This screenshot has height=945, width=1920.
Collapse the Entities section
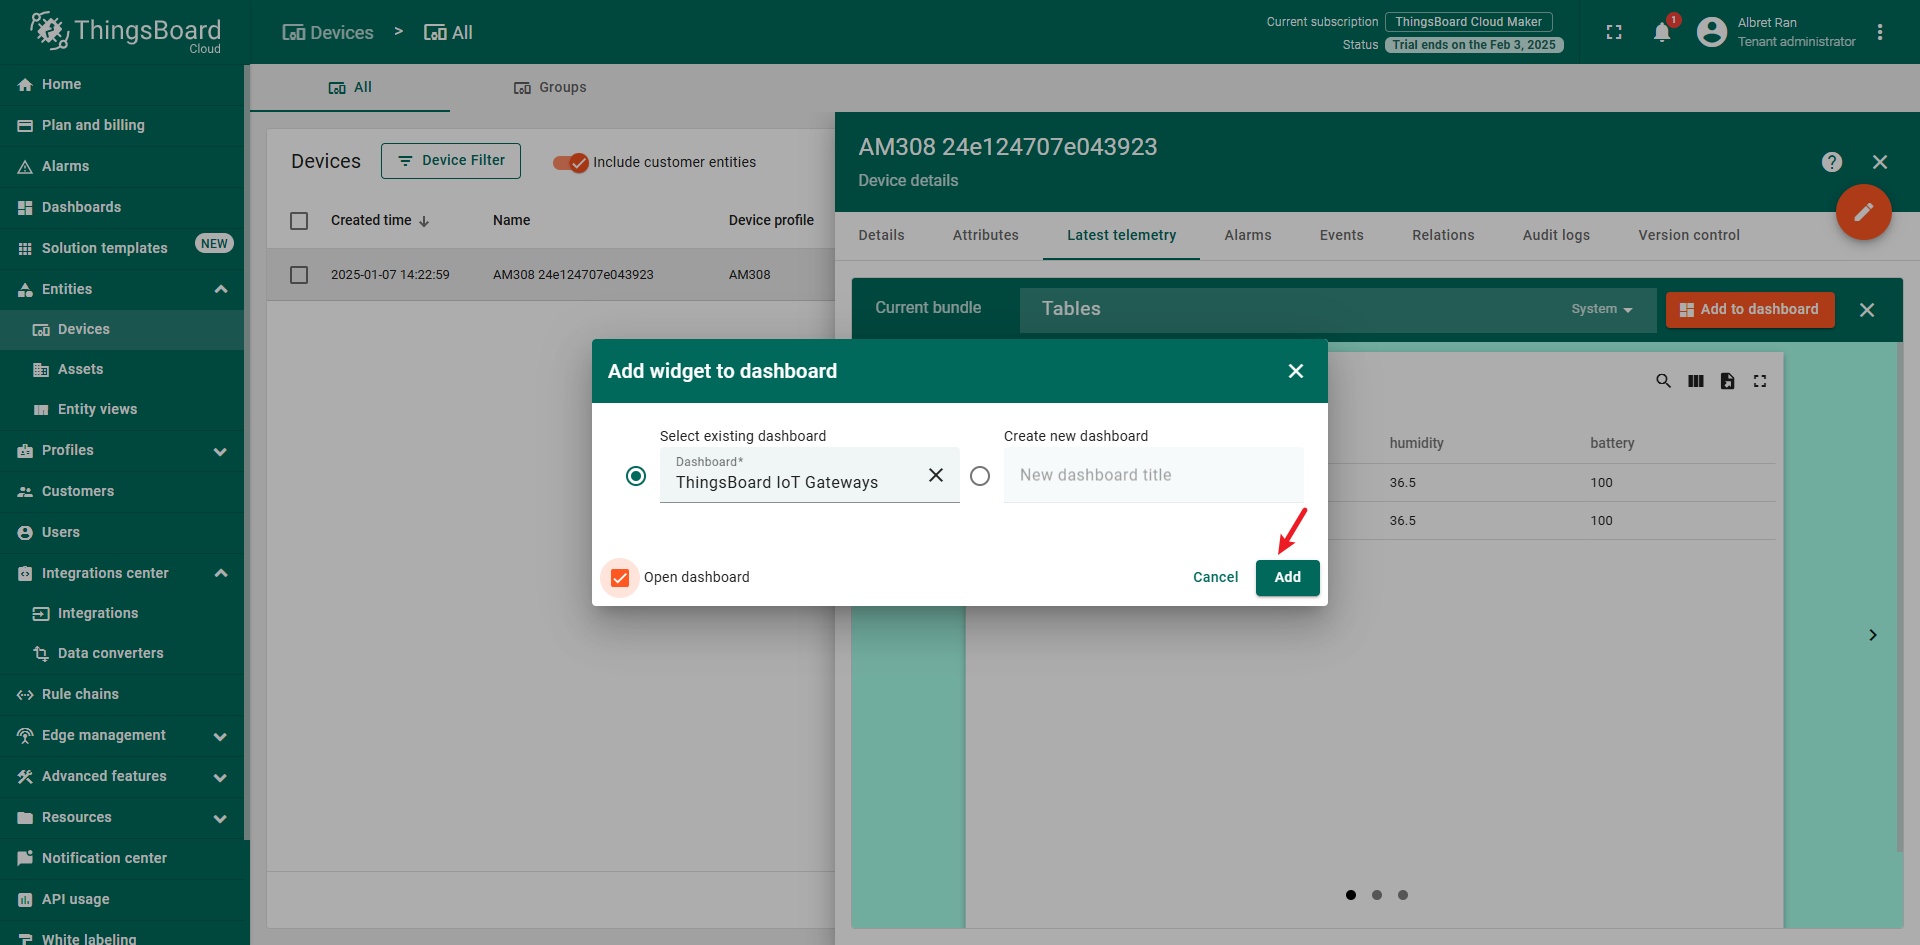pos(221,289)
